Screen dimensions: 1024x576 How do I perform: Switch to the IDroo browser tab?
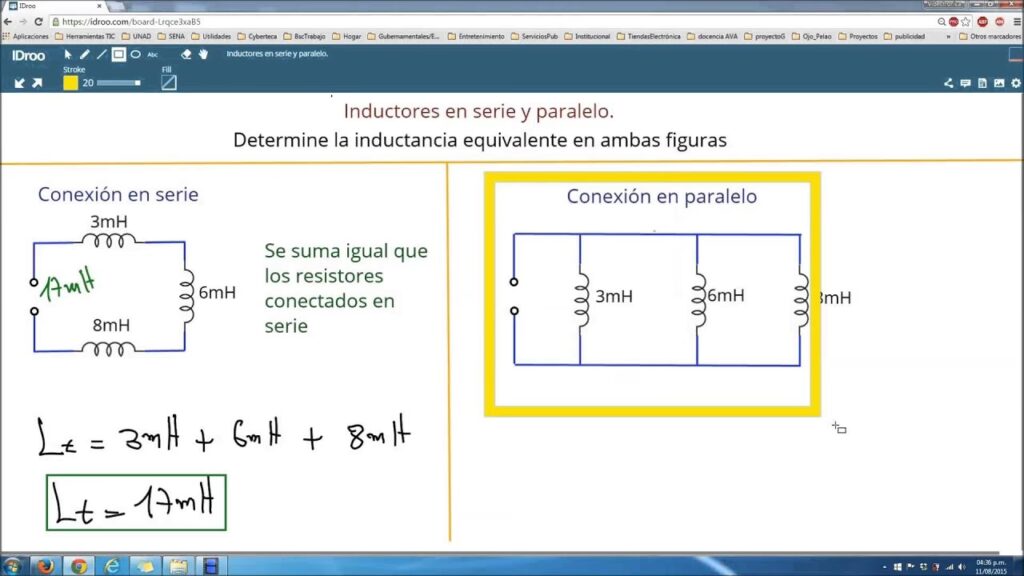tap(30, 6)
